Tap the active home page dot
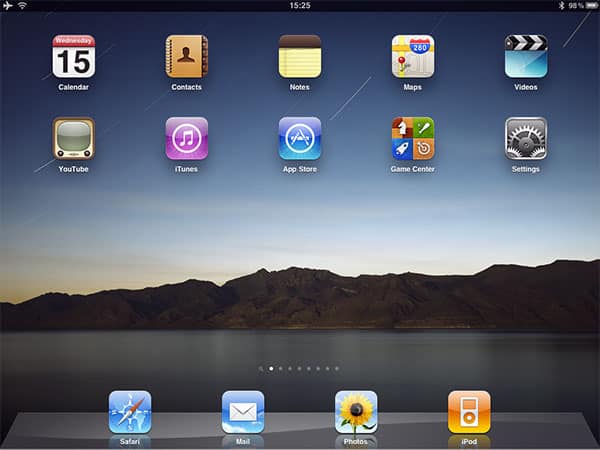This screenshot has height=450, width=600. pos(271,368)
